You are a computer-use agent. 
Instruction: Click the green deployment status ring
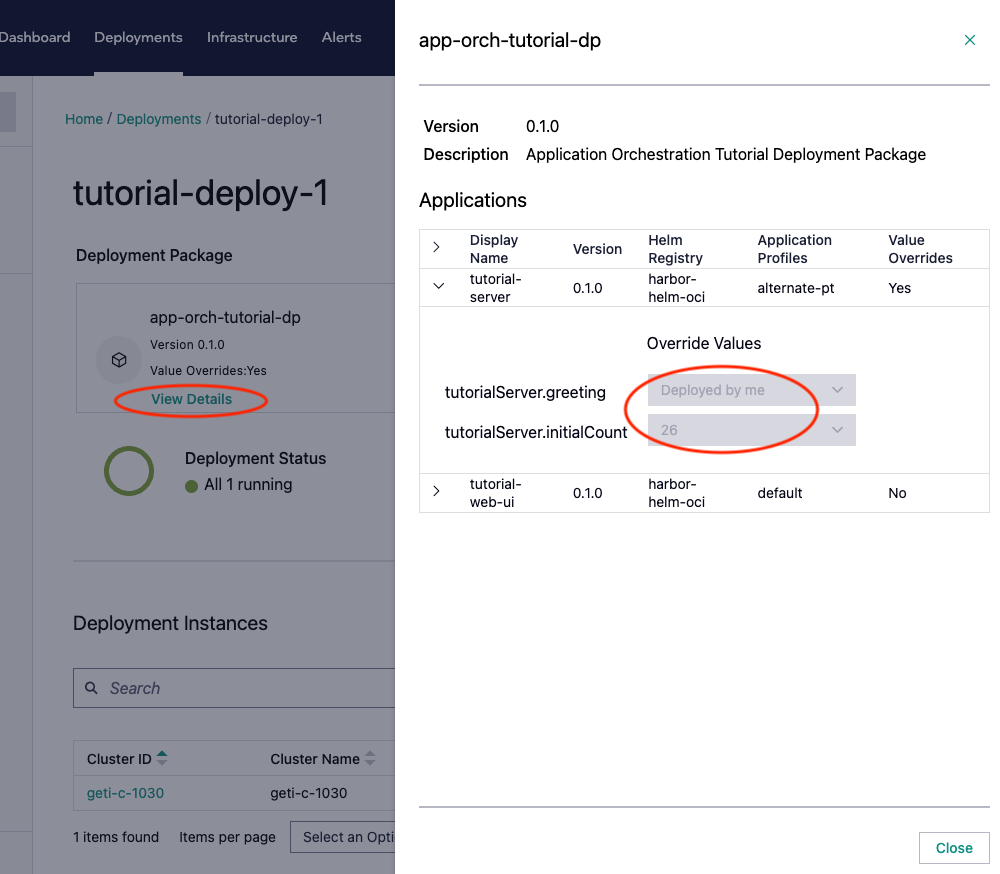(129, 471)
